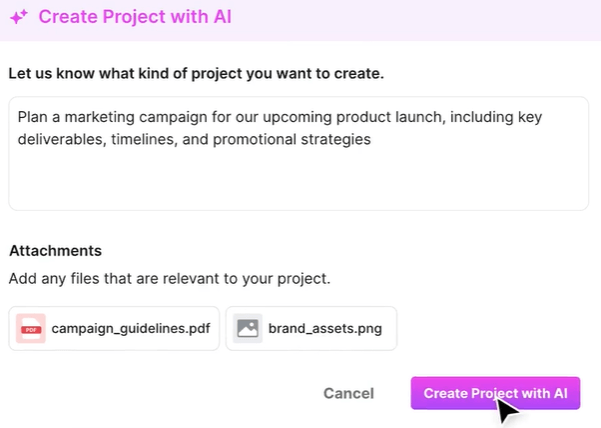This screenshot has width=601, height=428.
Task: Place cursor after "promotional strategies" text
Action: coord(372,140)
